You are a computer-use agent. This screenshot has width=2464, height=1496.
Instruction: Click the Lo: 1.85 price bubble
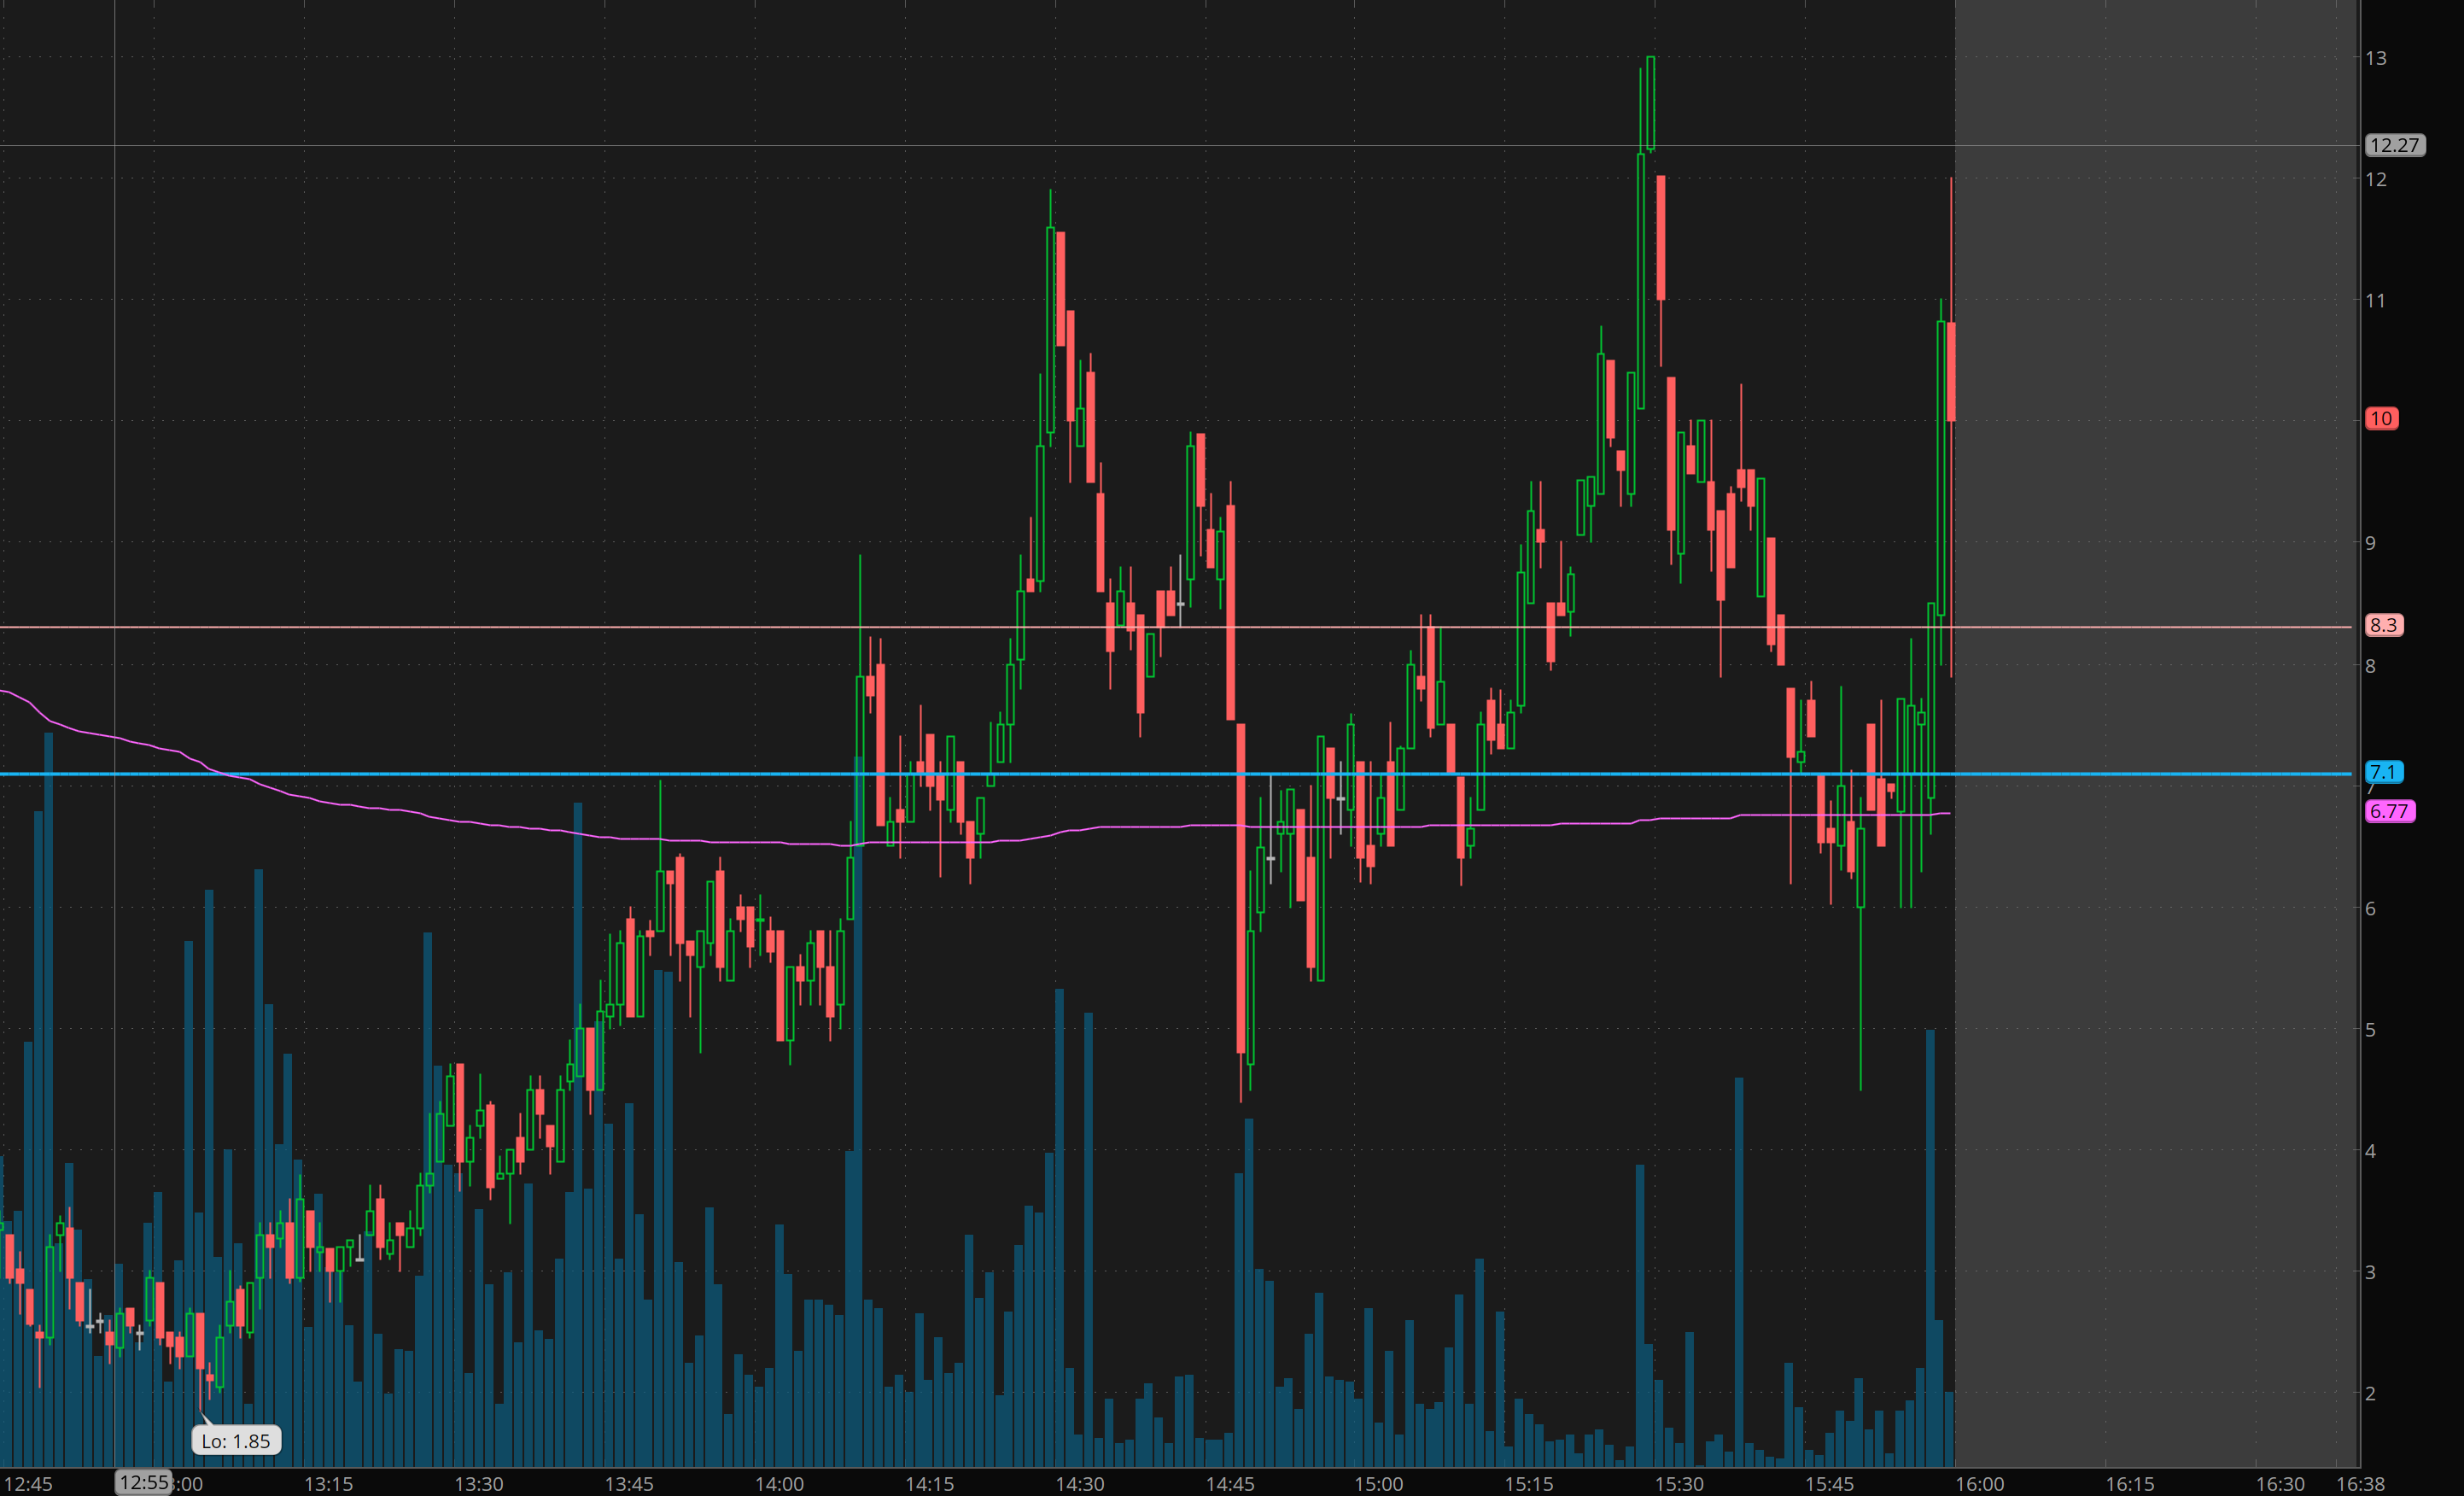click(236, 1441)
